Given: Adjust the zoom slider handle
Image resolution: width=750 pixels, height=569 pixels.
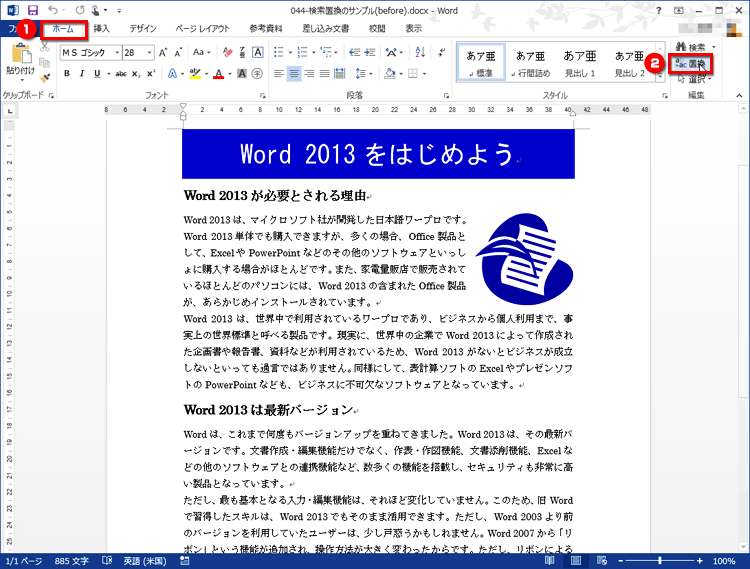Looking at the screenshot, I should (660, 560).
